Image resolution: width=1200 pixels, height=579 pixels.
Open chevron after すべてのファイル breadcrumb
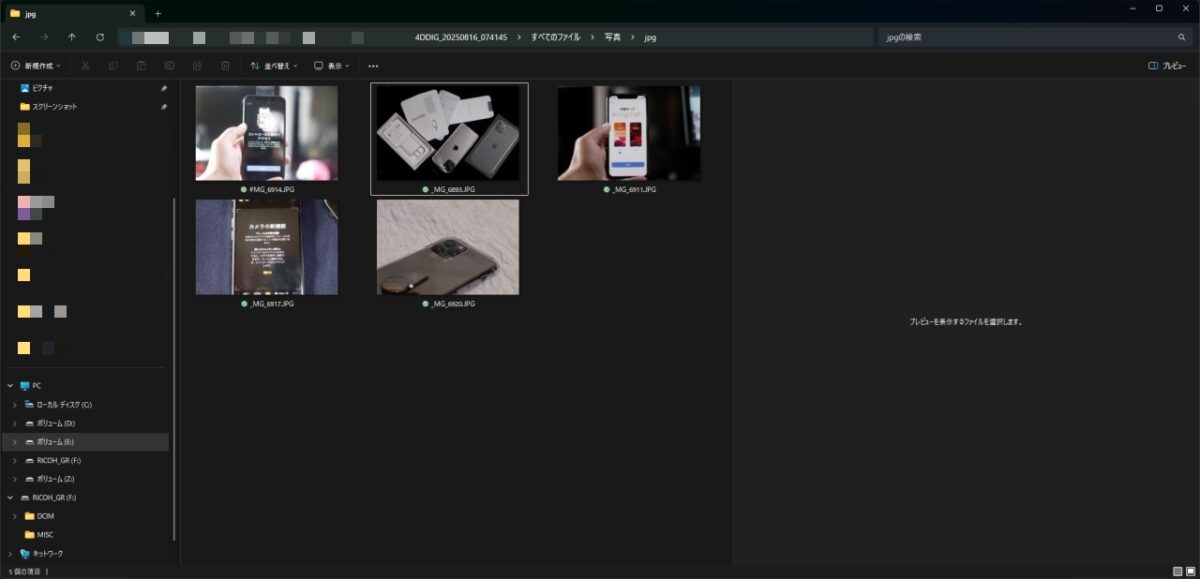[592, 37]
